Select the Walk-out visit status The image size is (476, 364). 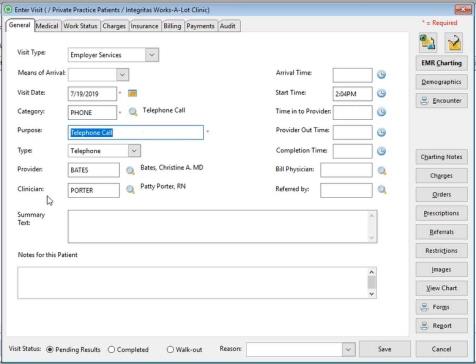point(184,350)
